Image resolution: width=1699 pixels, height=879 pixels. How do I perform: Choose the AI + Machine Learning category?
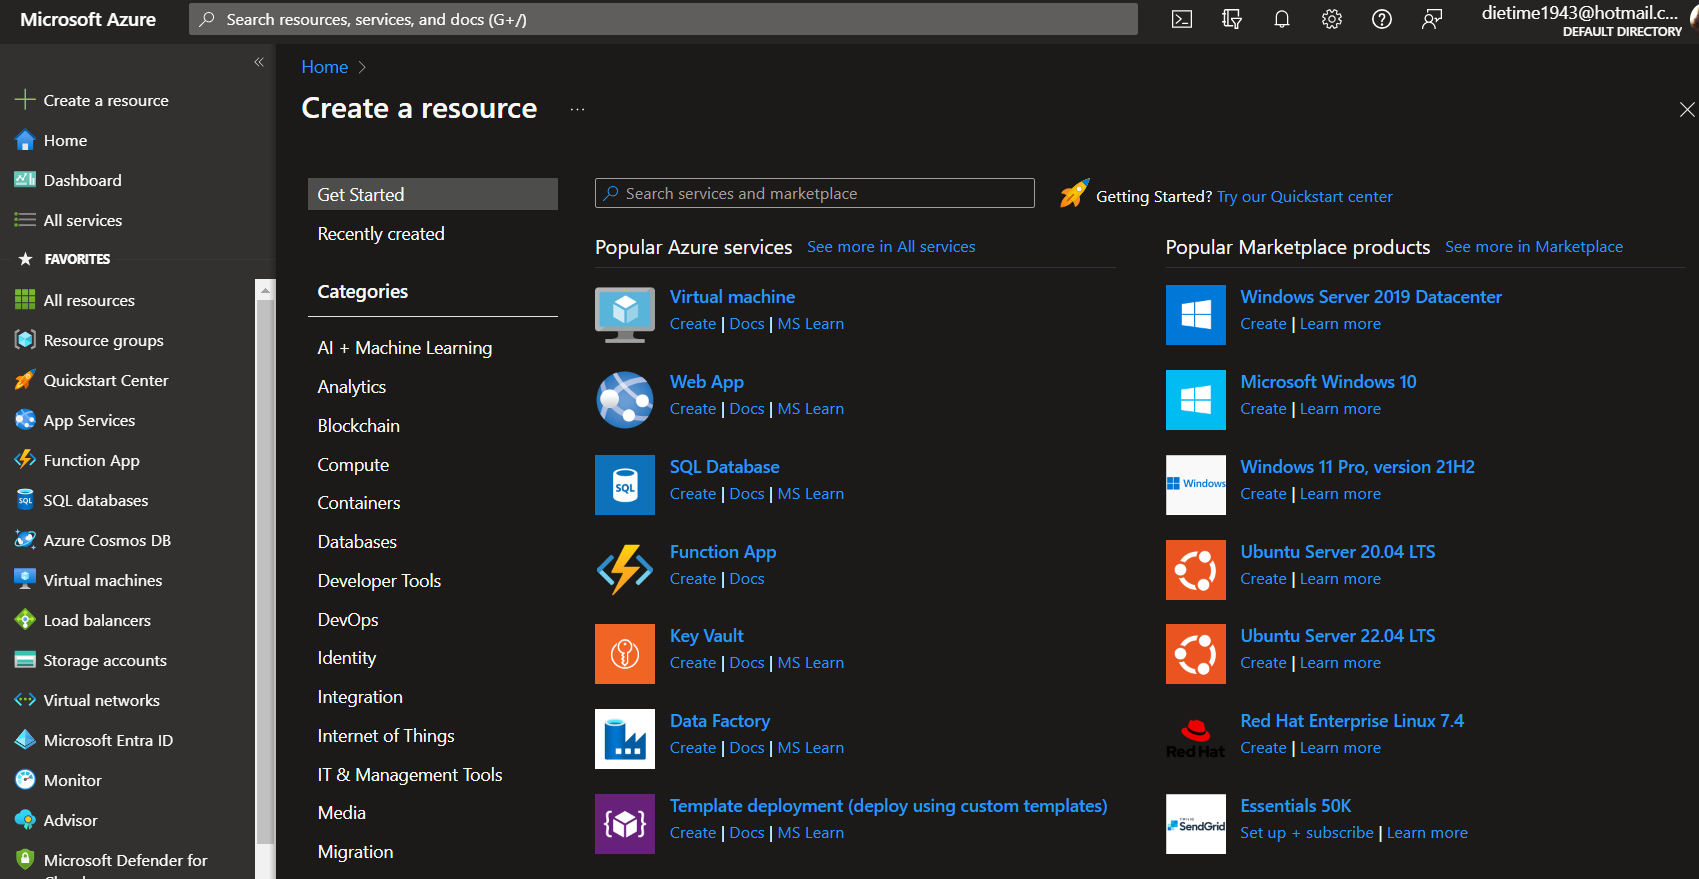404,347
